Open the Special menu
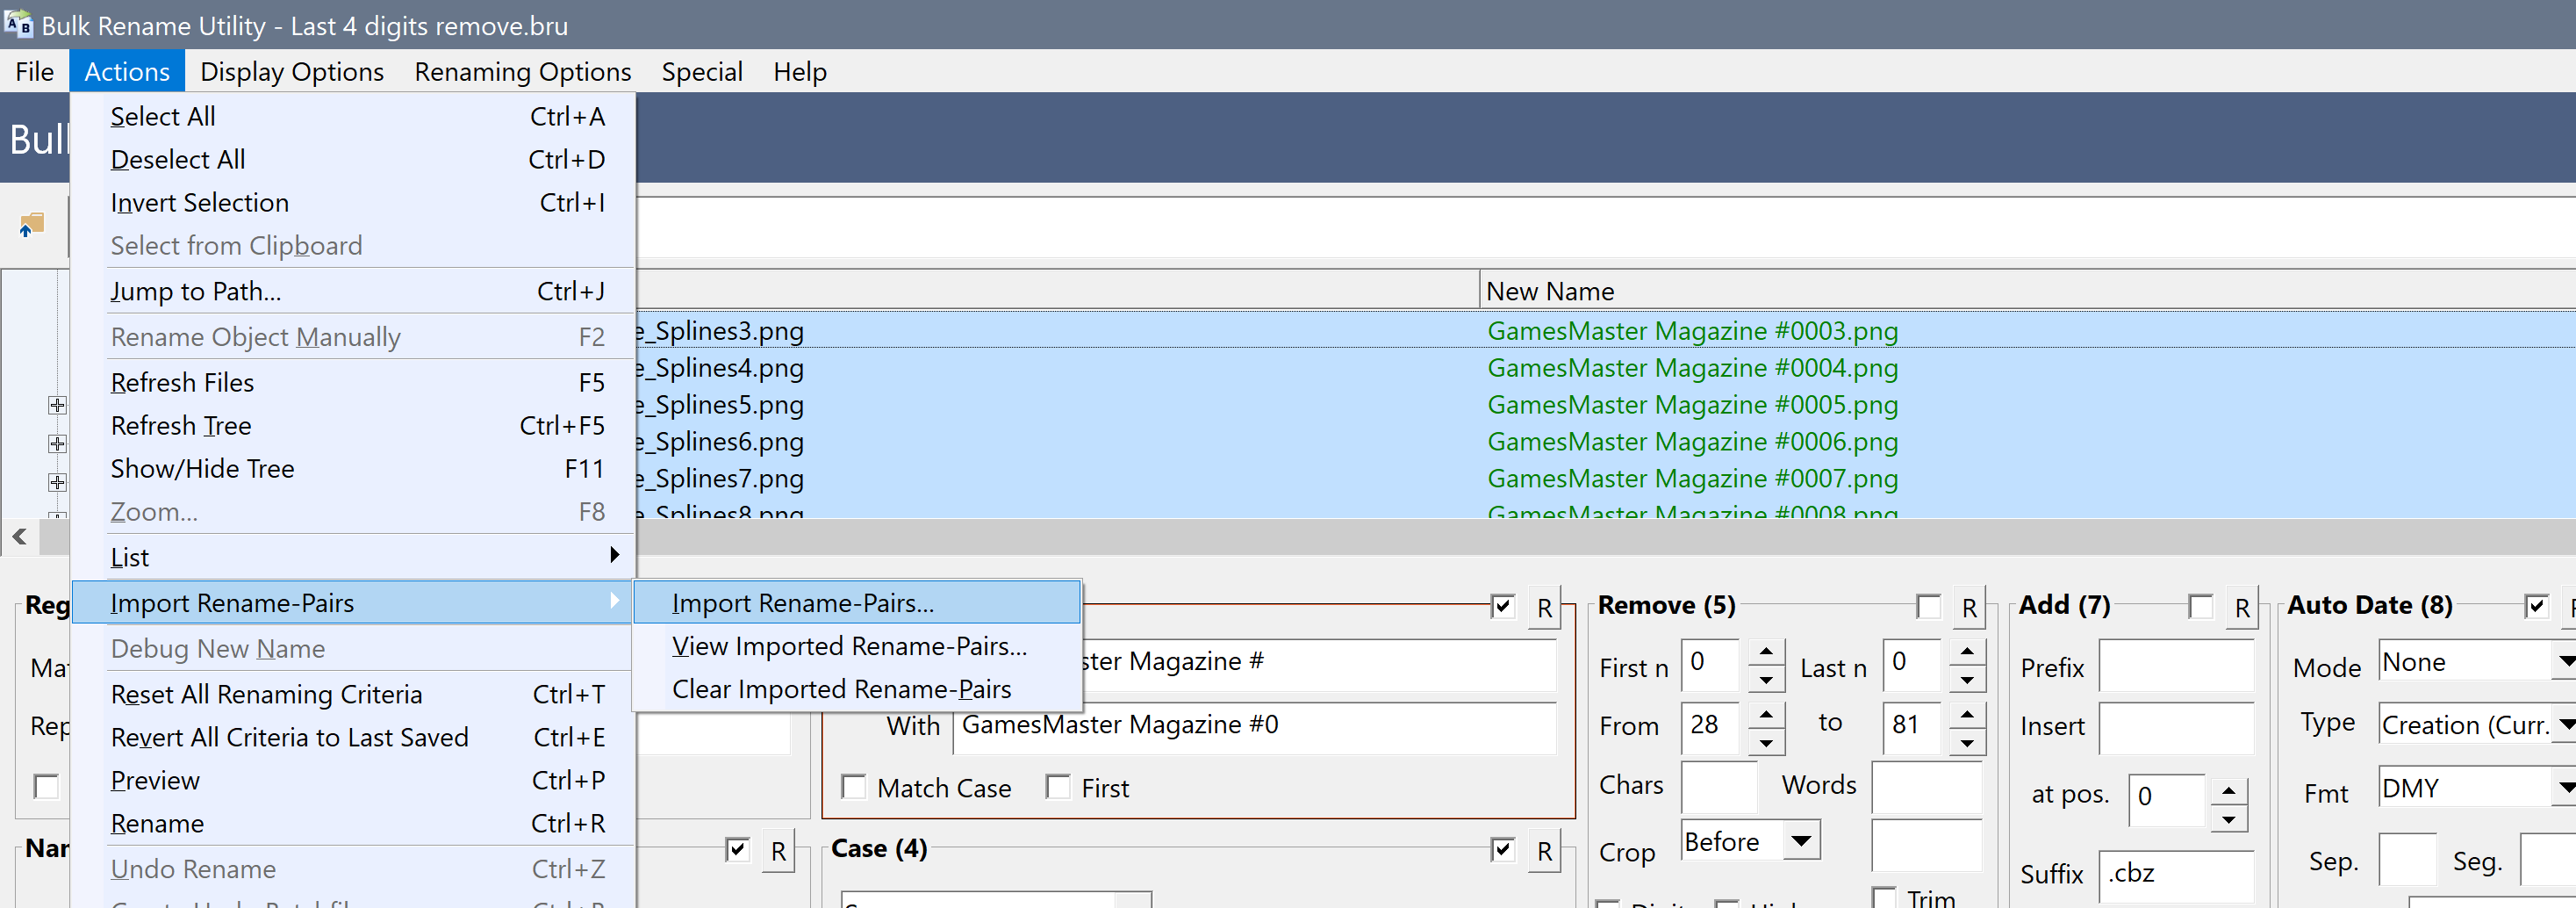The height and width of the screenshot is (908, 2576). [x=702, y=72]
